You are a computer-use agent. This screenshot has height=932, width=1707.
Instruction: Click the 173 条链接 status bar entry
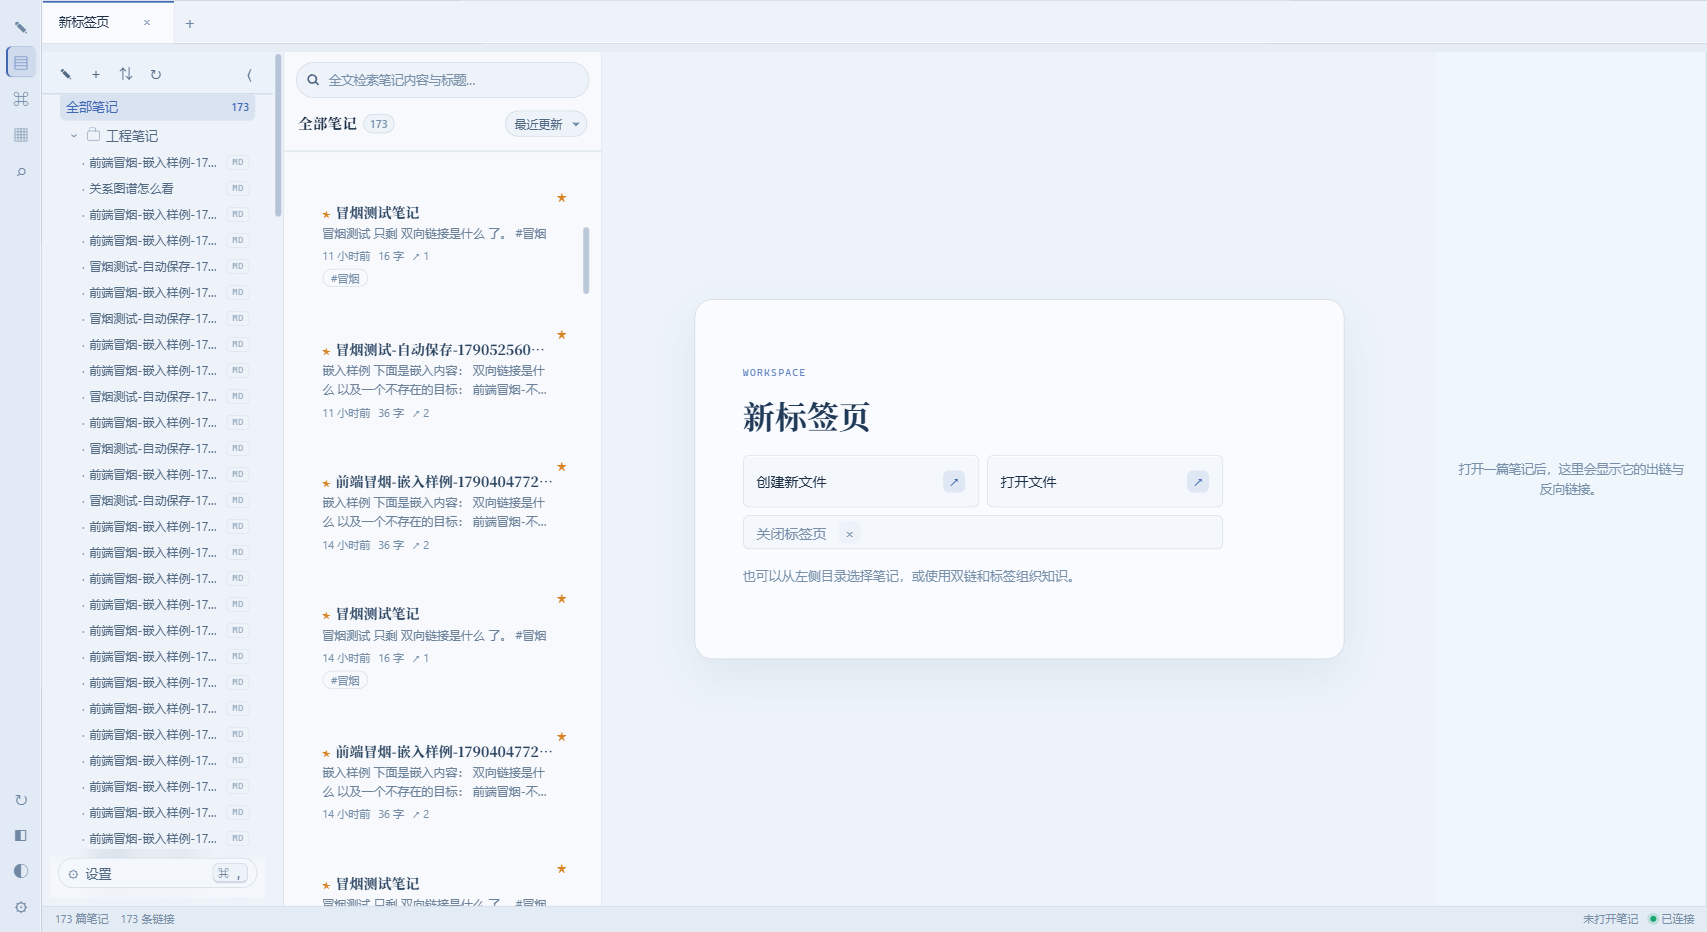pyautogui.click(x=148, y=919)
